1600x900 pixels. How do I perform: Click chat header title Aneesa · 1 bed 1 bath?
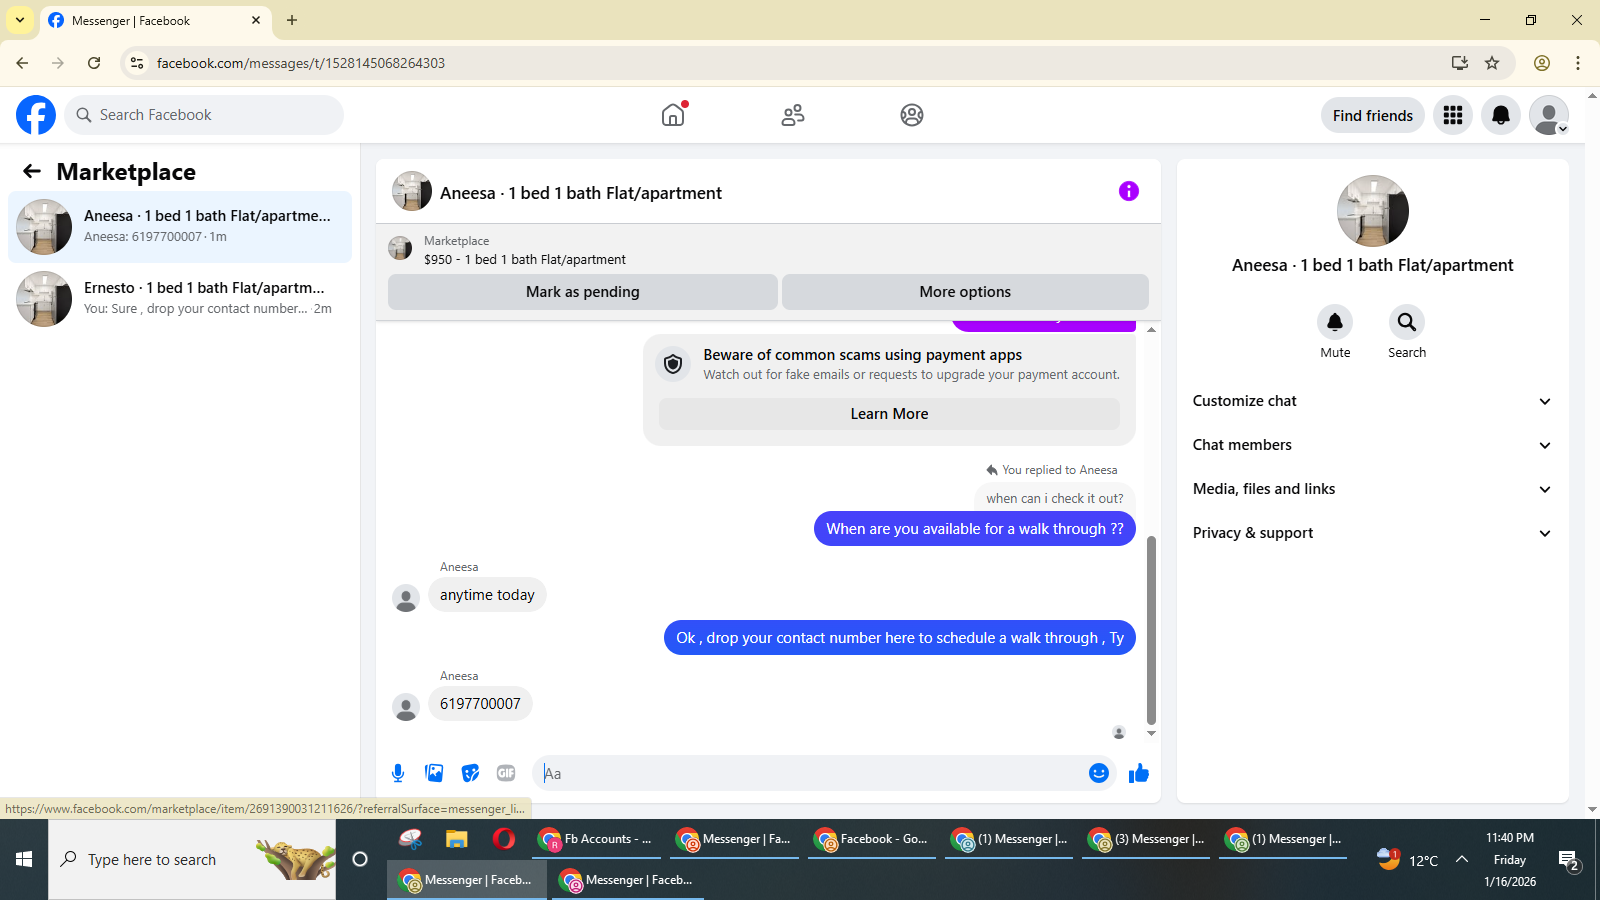click(x=581, y=193)
